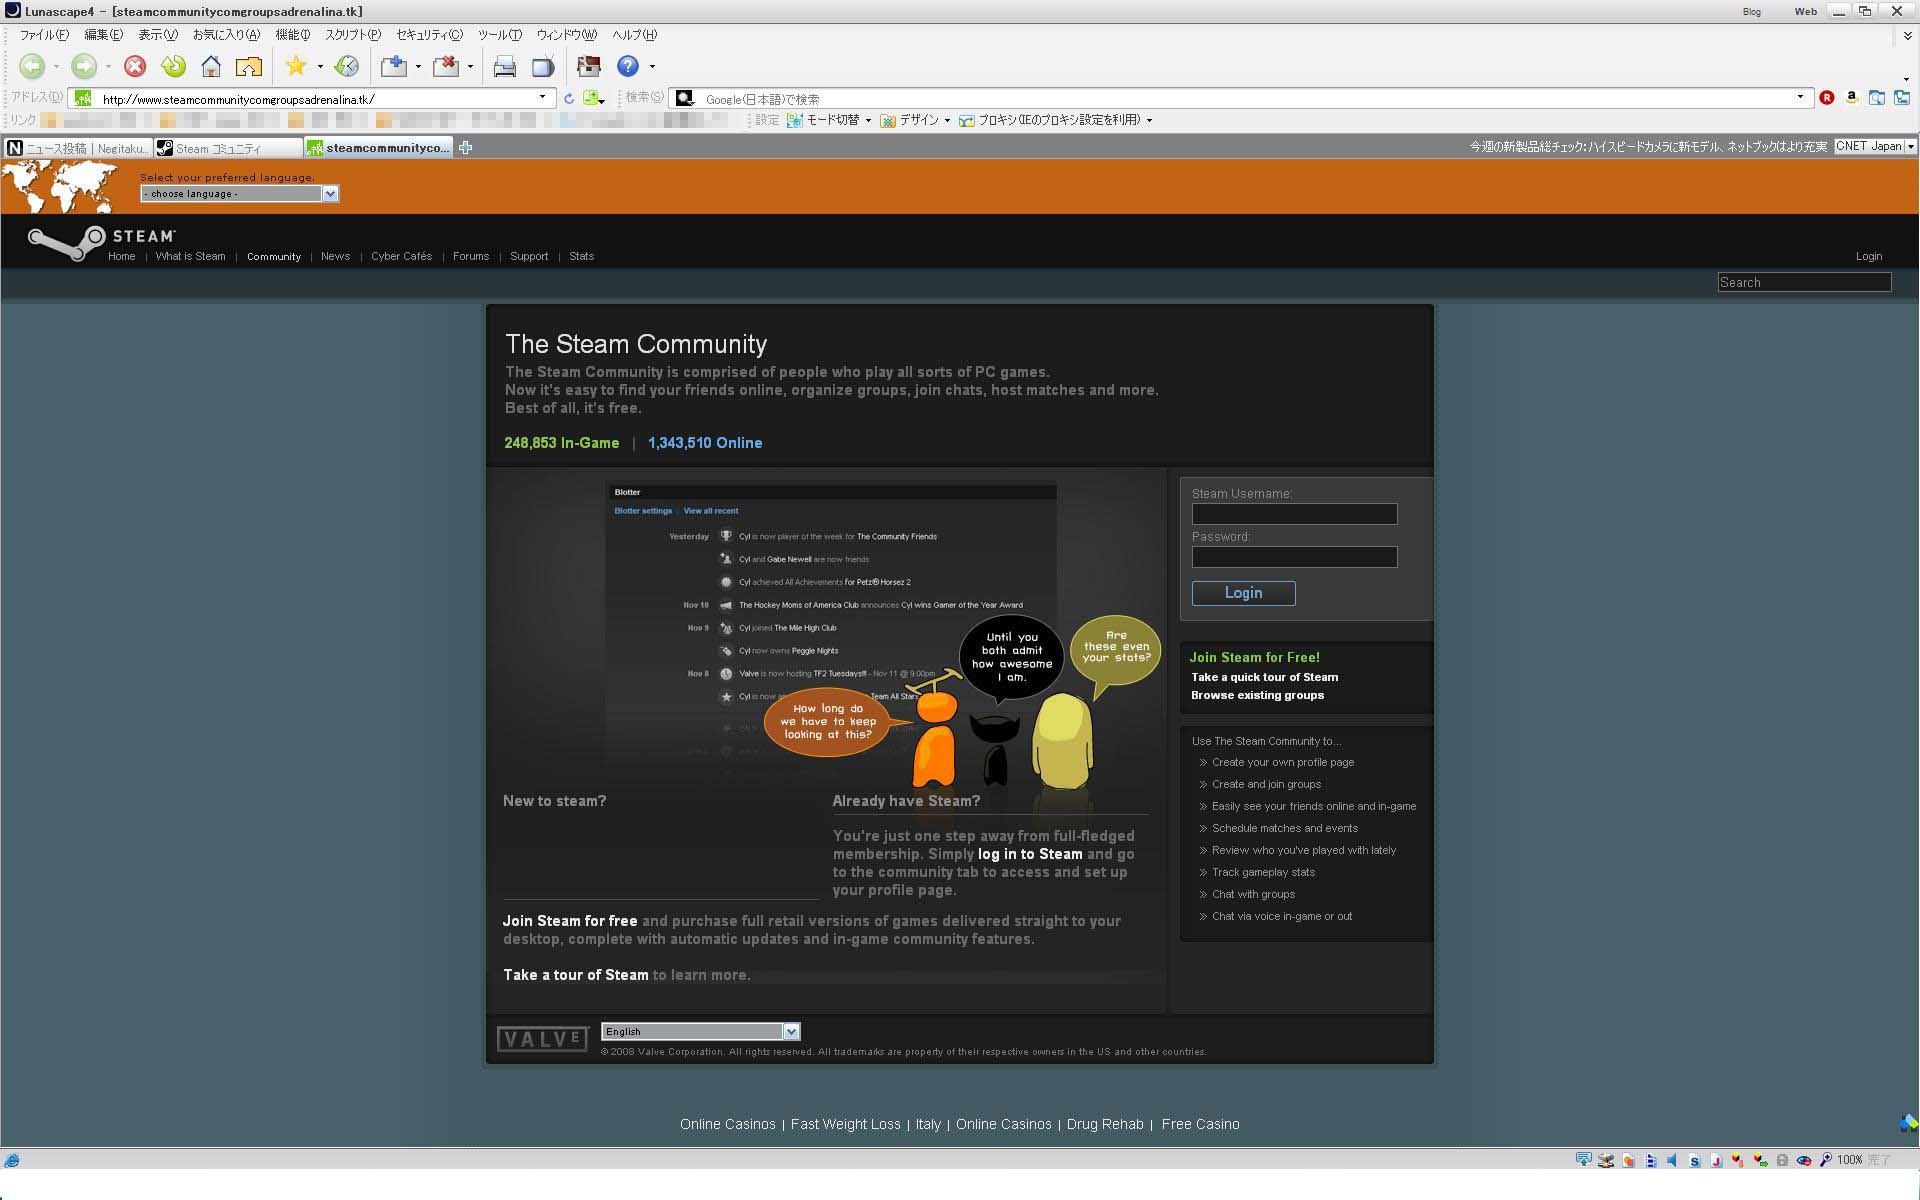Screen dimensions: 1920x1200
Task: Toggle the video filmstrip icon in status bar
Action: click(x=1651, y=1160)
